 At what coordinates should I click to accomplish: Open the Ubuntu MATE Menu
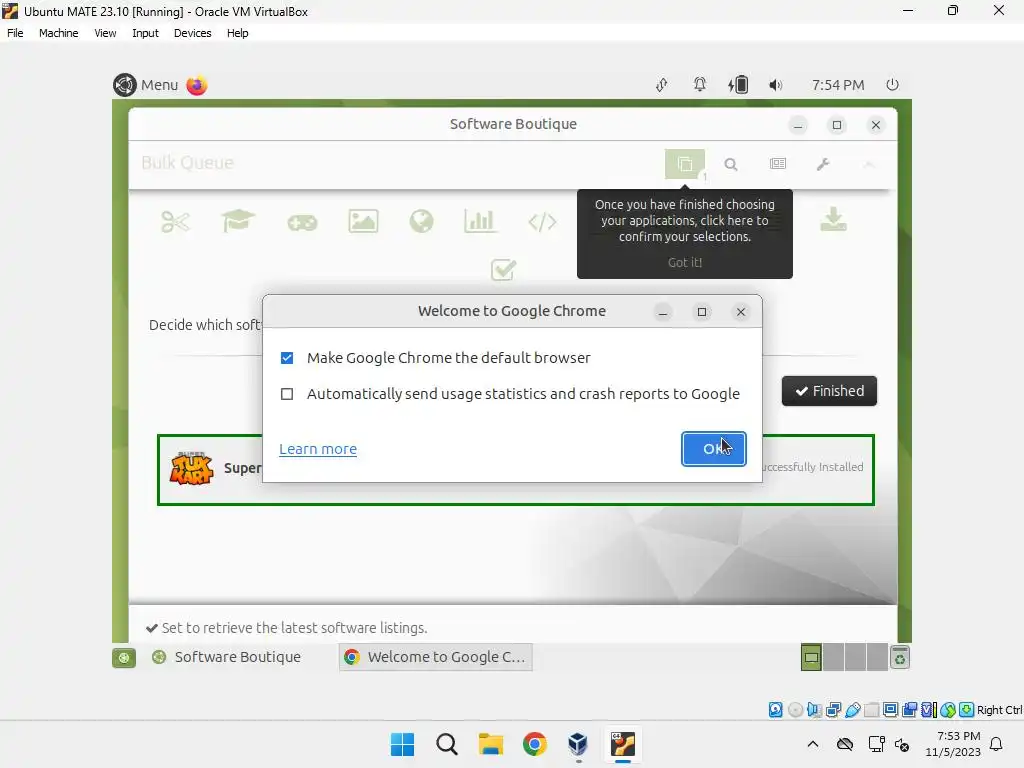tap(146, 85)
